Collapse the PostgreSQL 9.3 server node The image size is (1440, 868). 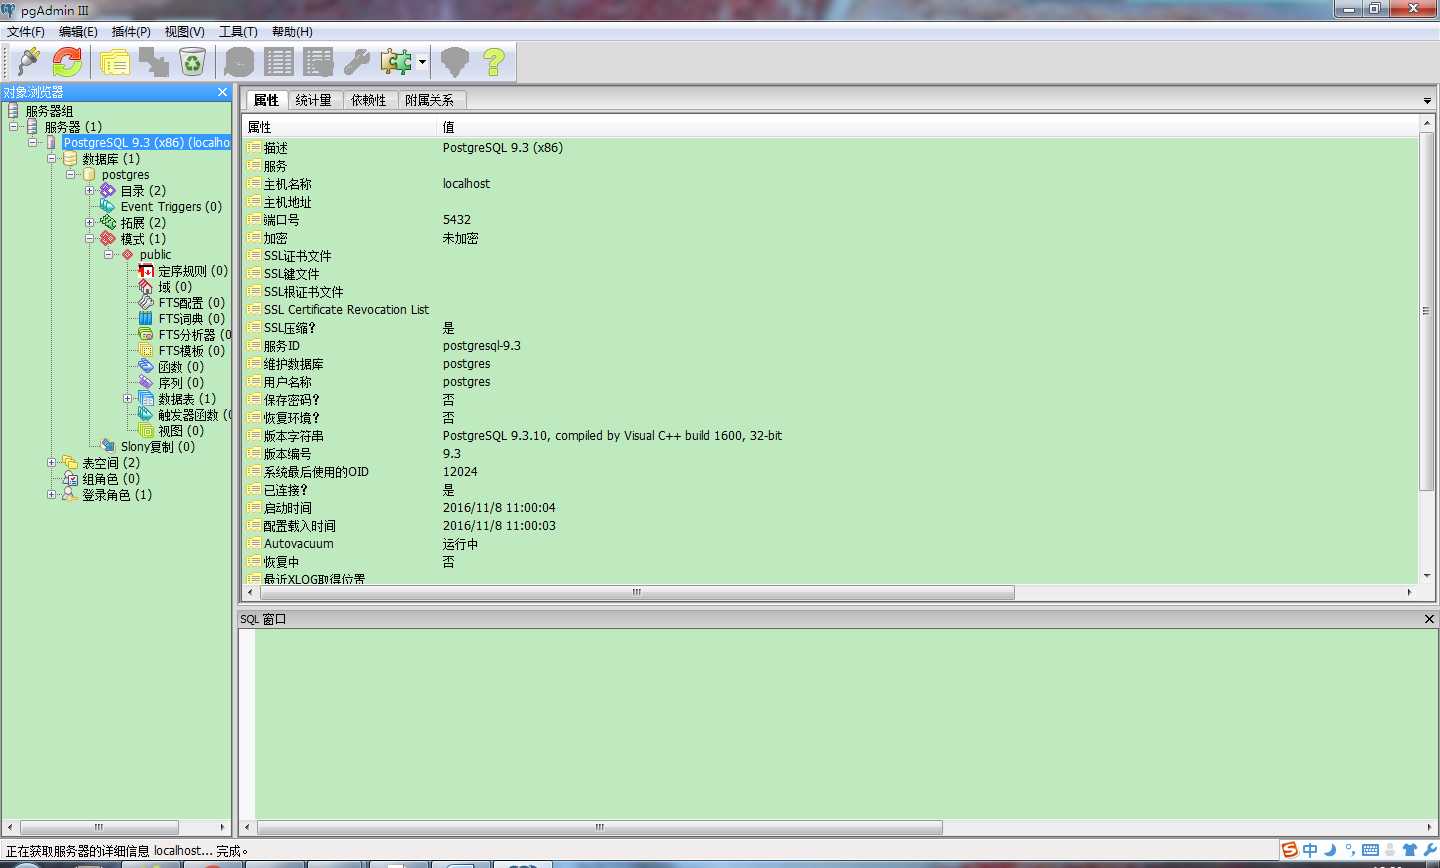pos(33,143)
